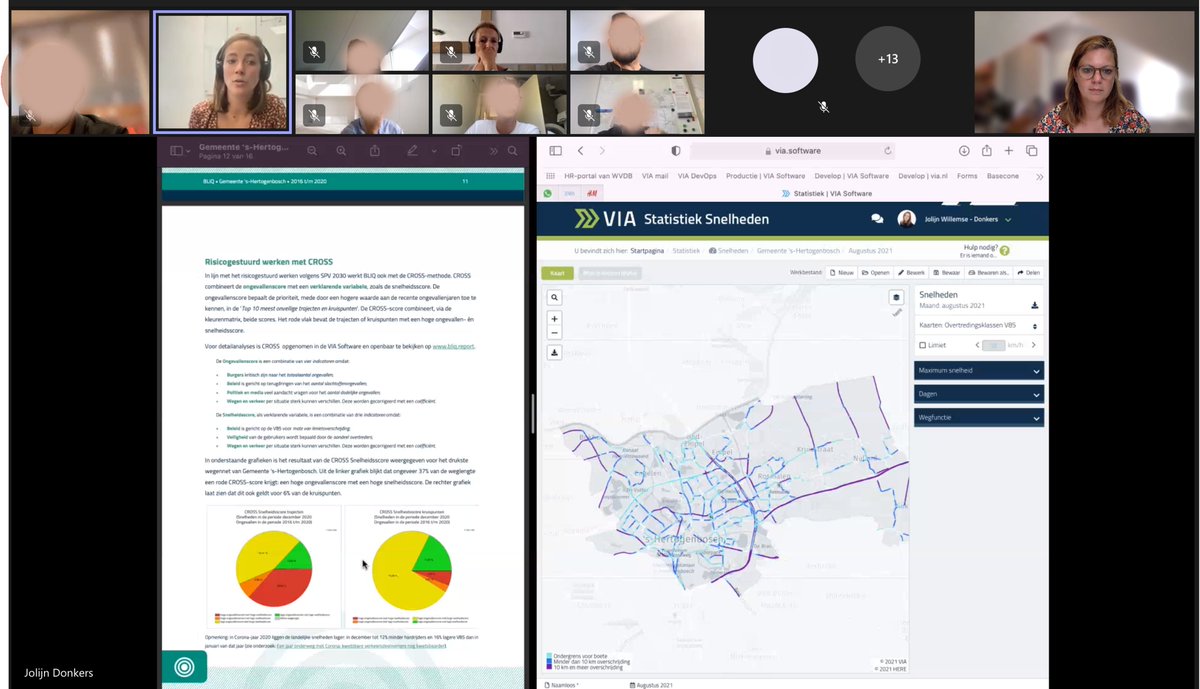
Task: Open the share icon in the PDF toolbar
Action: pos(375,149)
